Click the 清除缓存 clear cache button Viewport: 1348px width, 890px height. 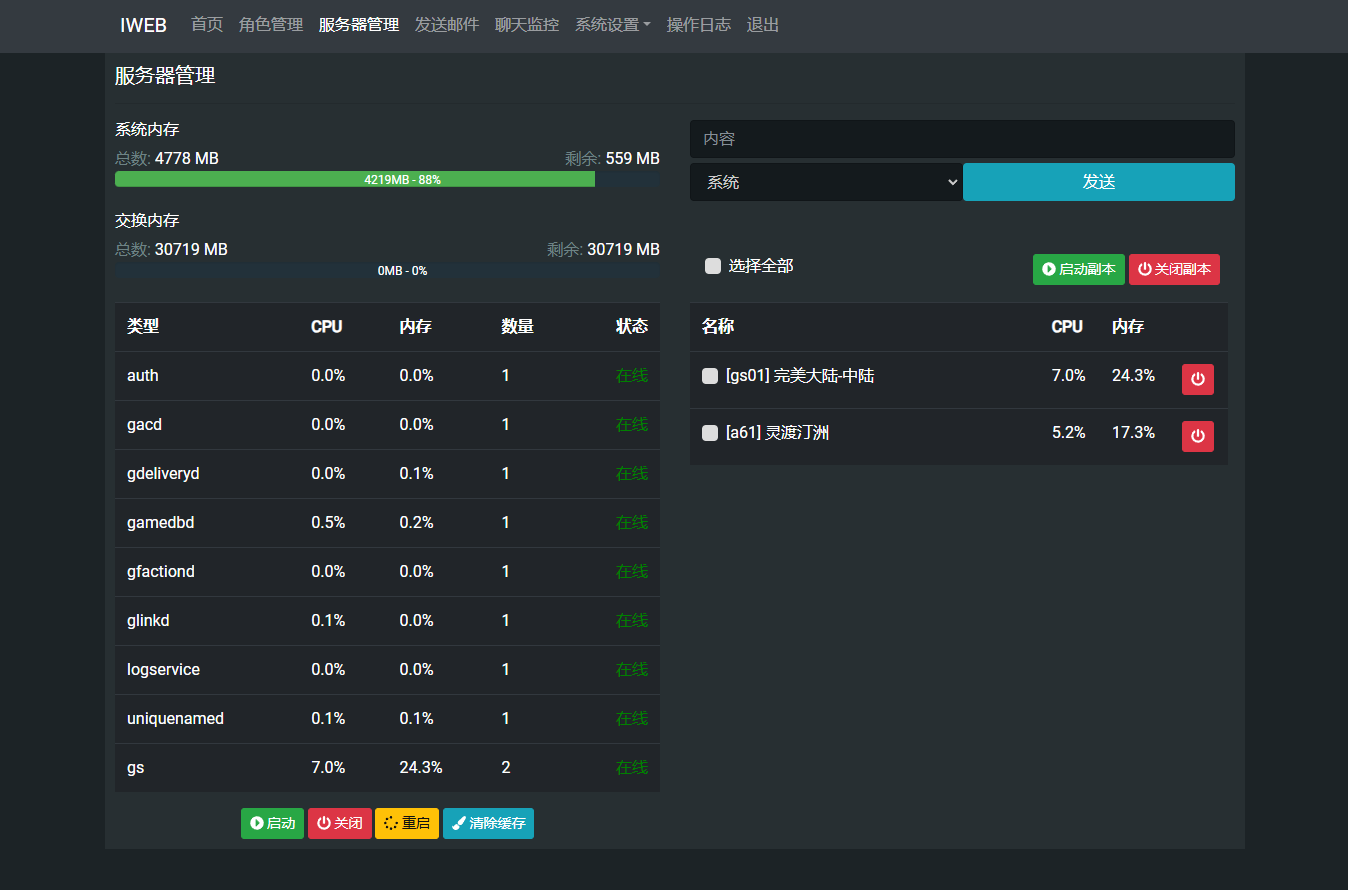click(x=488, y=823)
